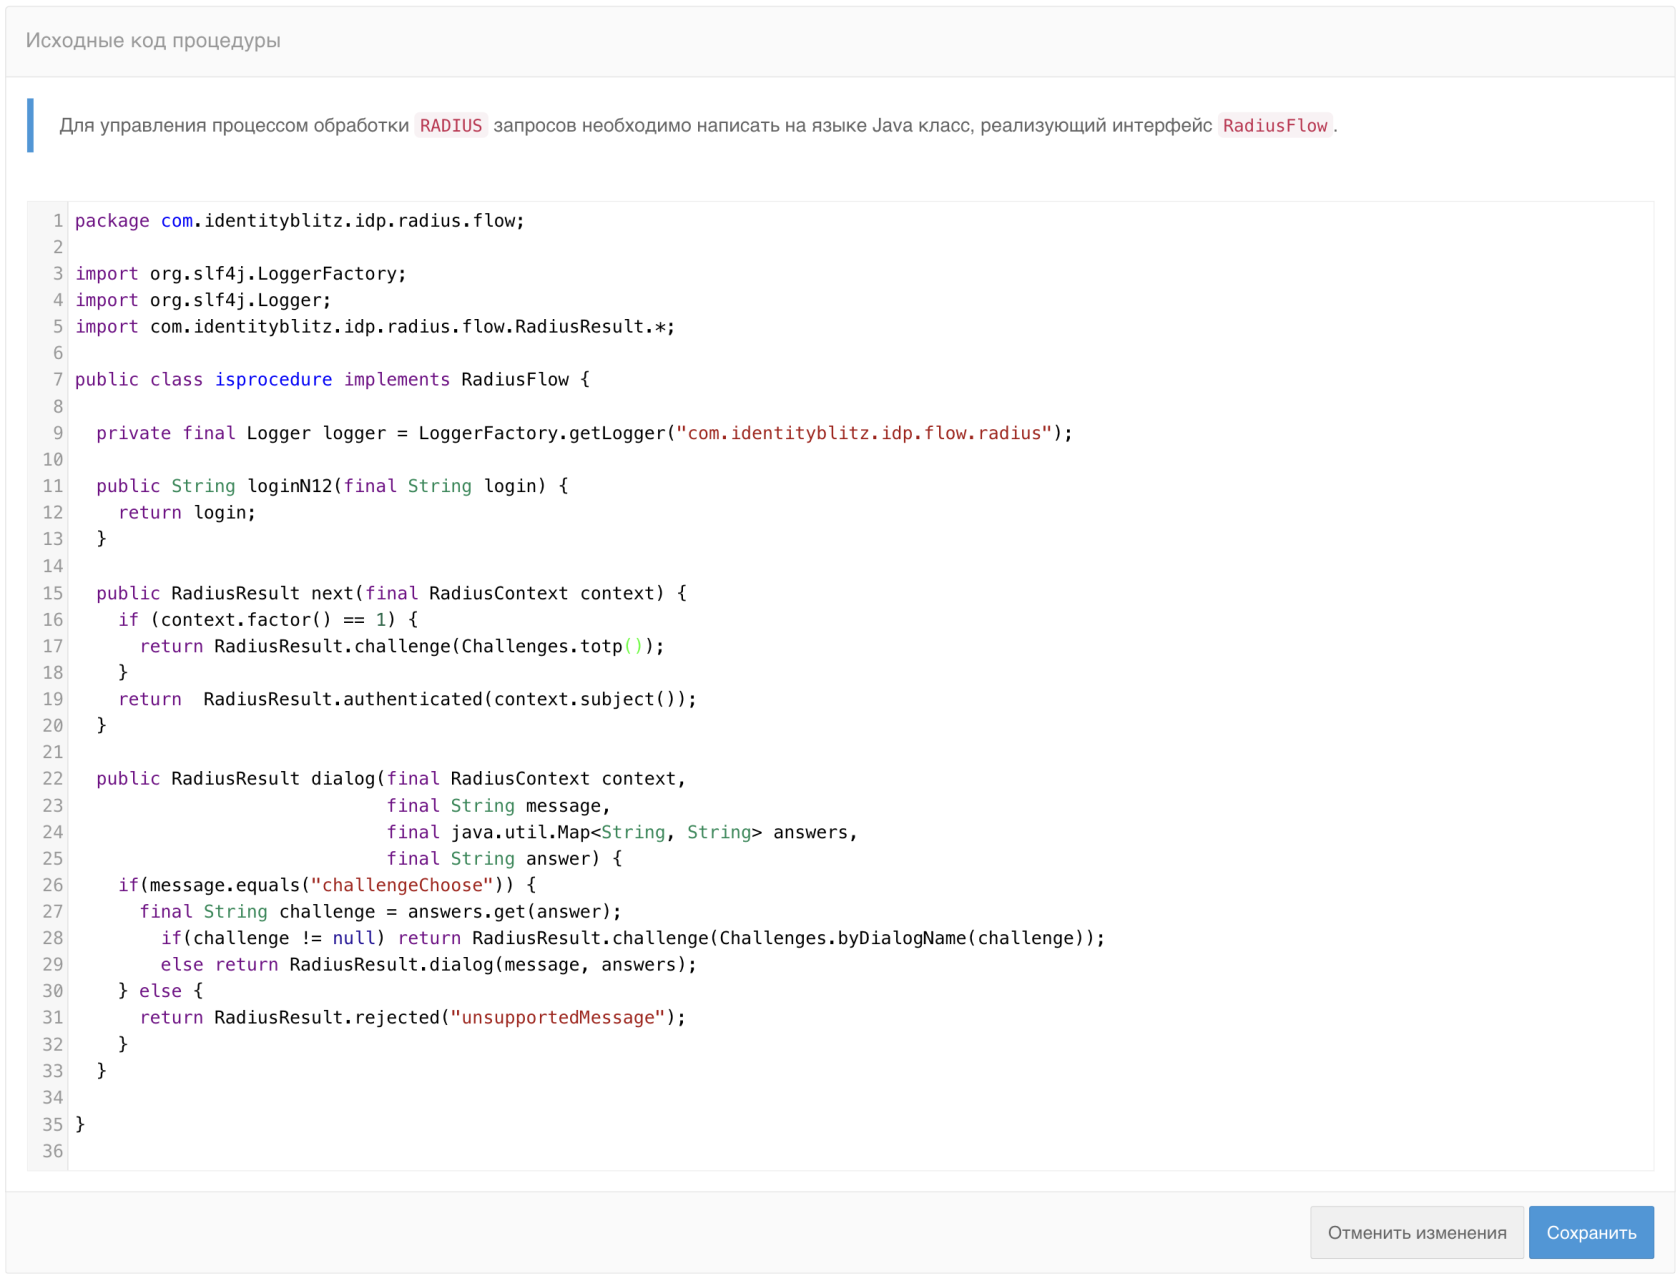The width and height of the screenshot is (1680, 1276).
Task: Click line number 22 in the gutter
Action: (52, 779)
